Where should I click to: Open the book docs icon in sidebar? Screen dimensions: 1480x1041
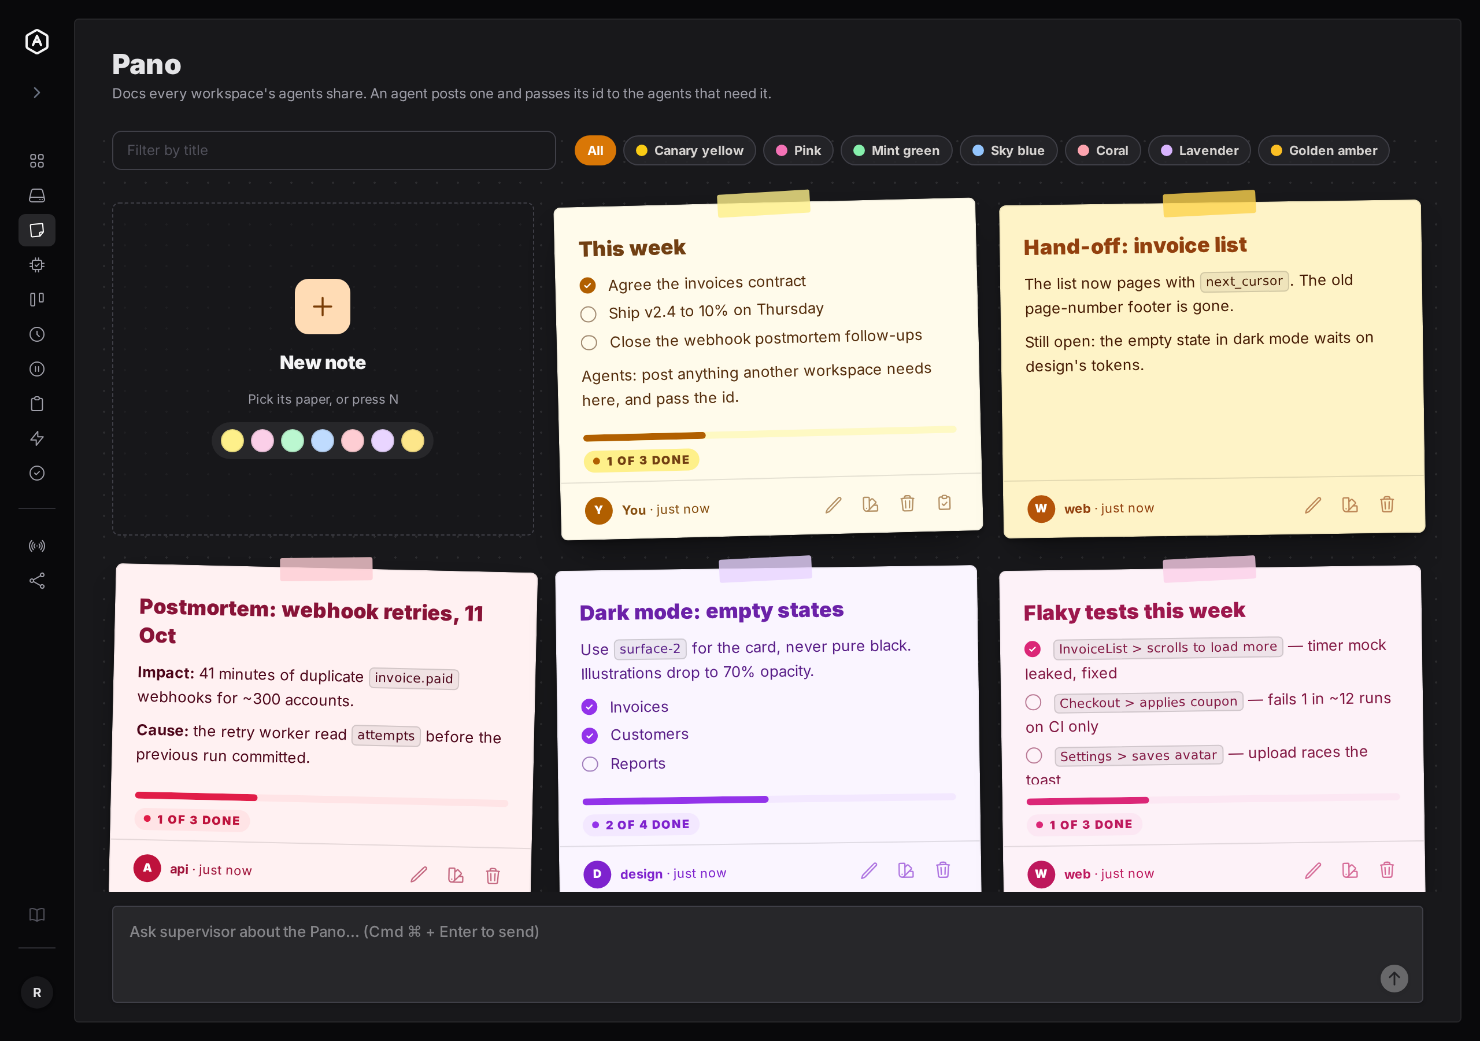(37, 915)
